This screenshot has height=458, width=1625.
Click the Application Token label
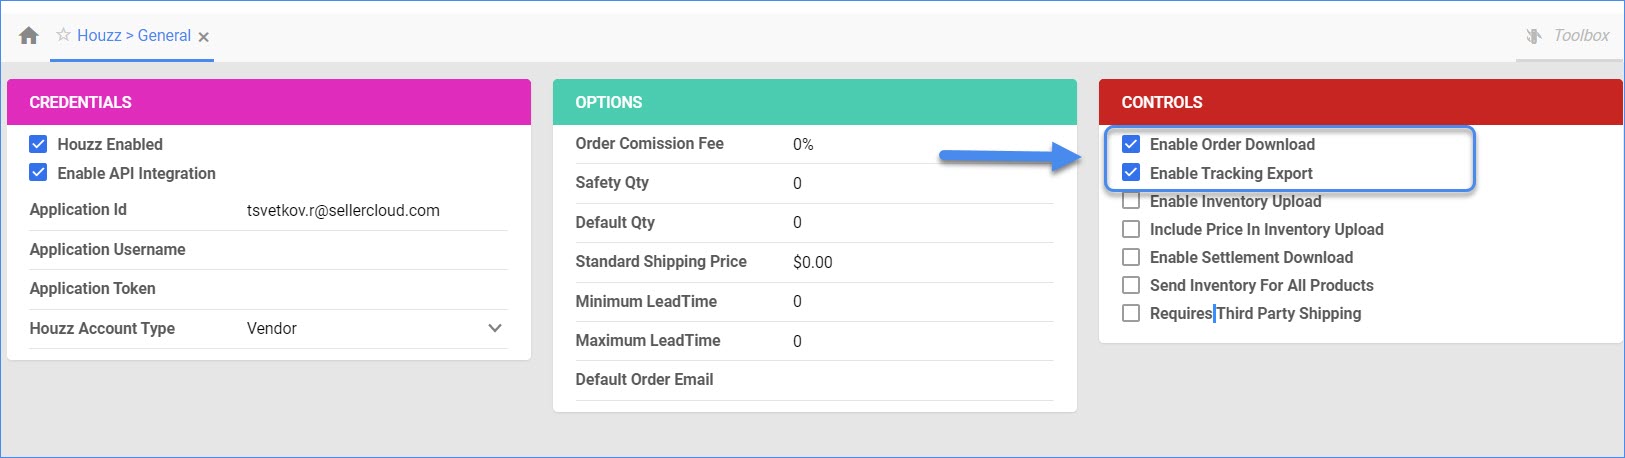pos(93,288)
